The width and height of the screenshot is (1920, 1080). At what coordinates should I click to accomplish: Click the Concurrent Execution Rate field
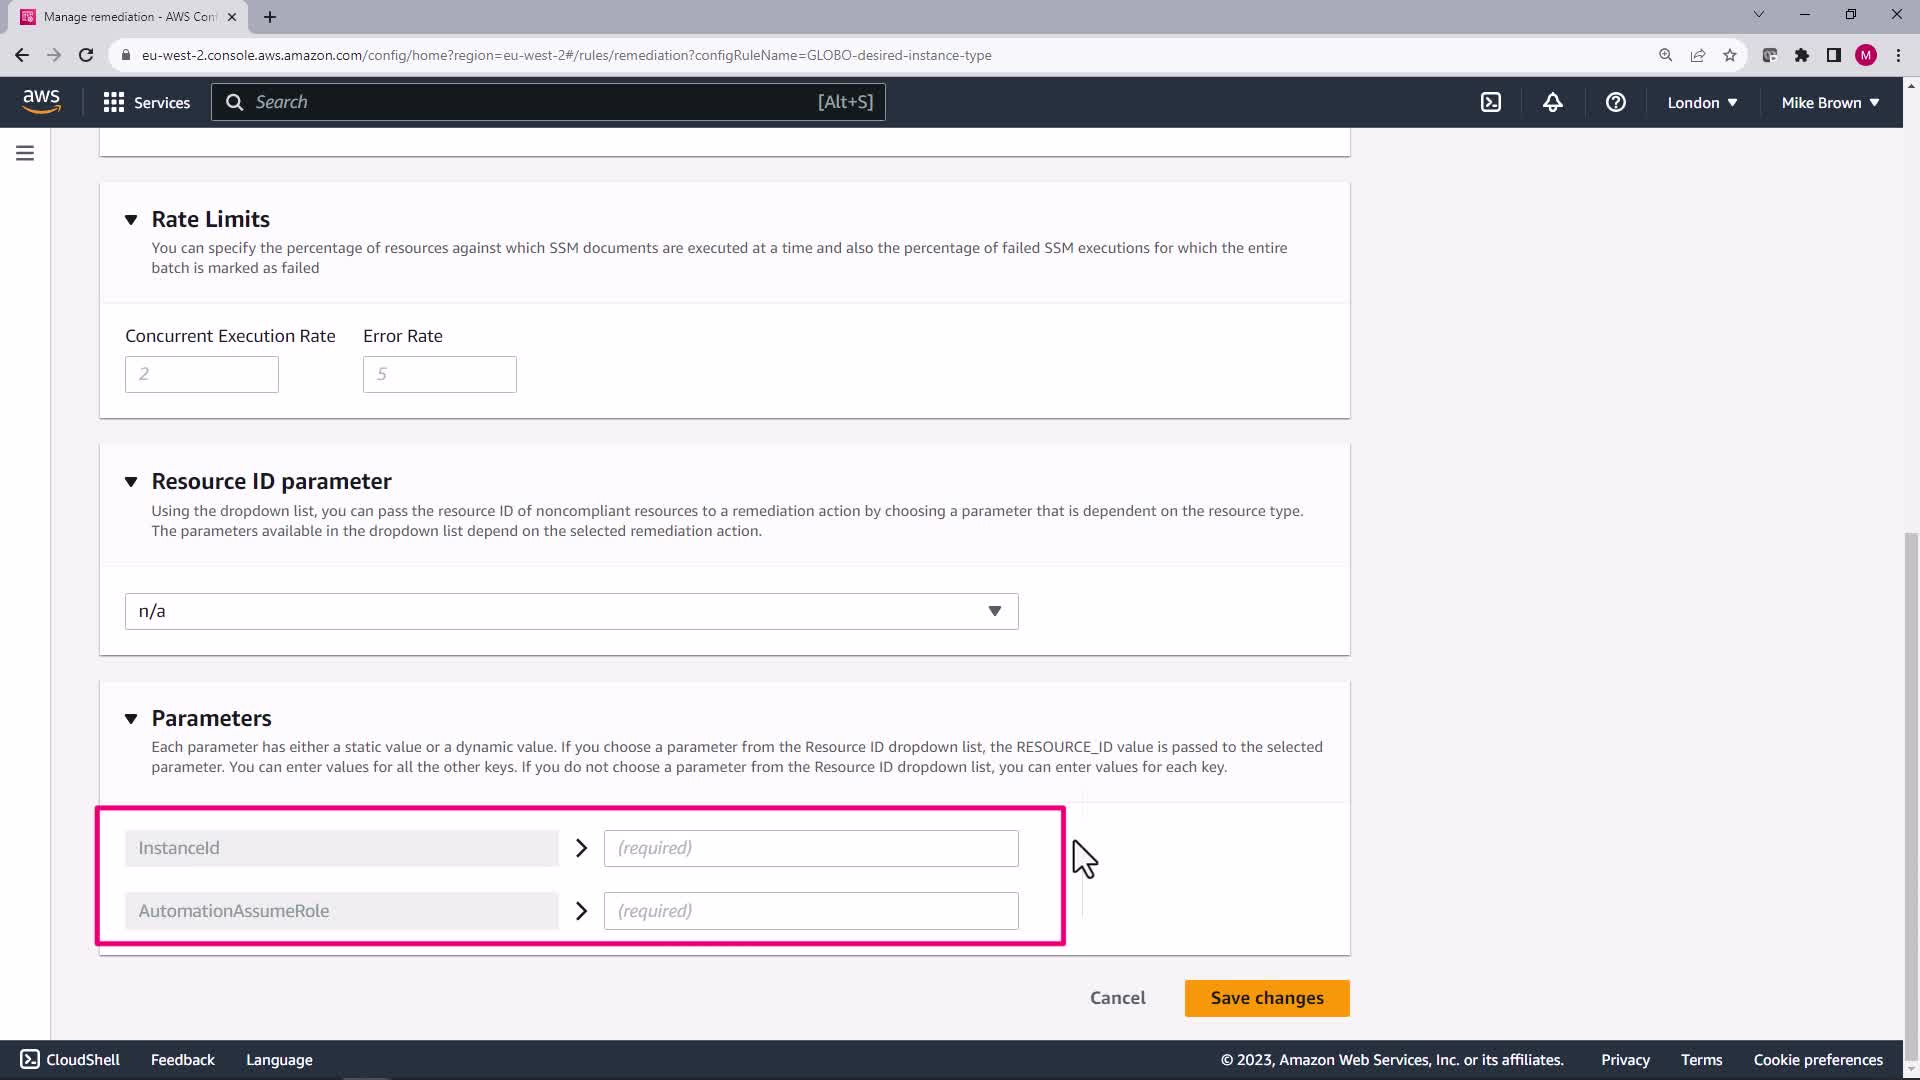[x=201, y=374]
